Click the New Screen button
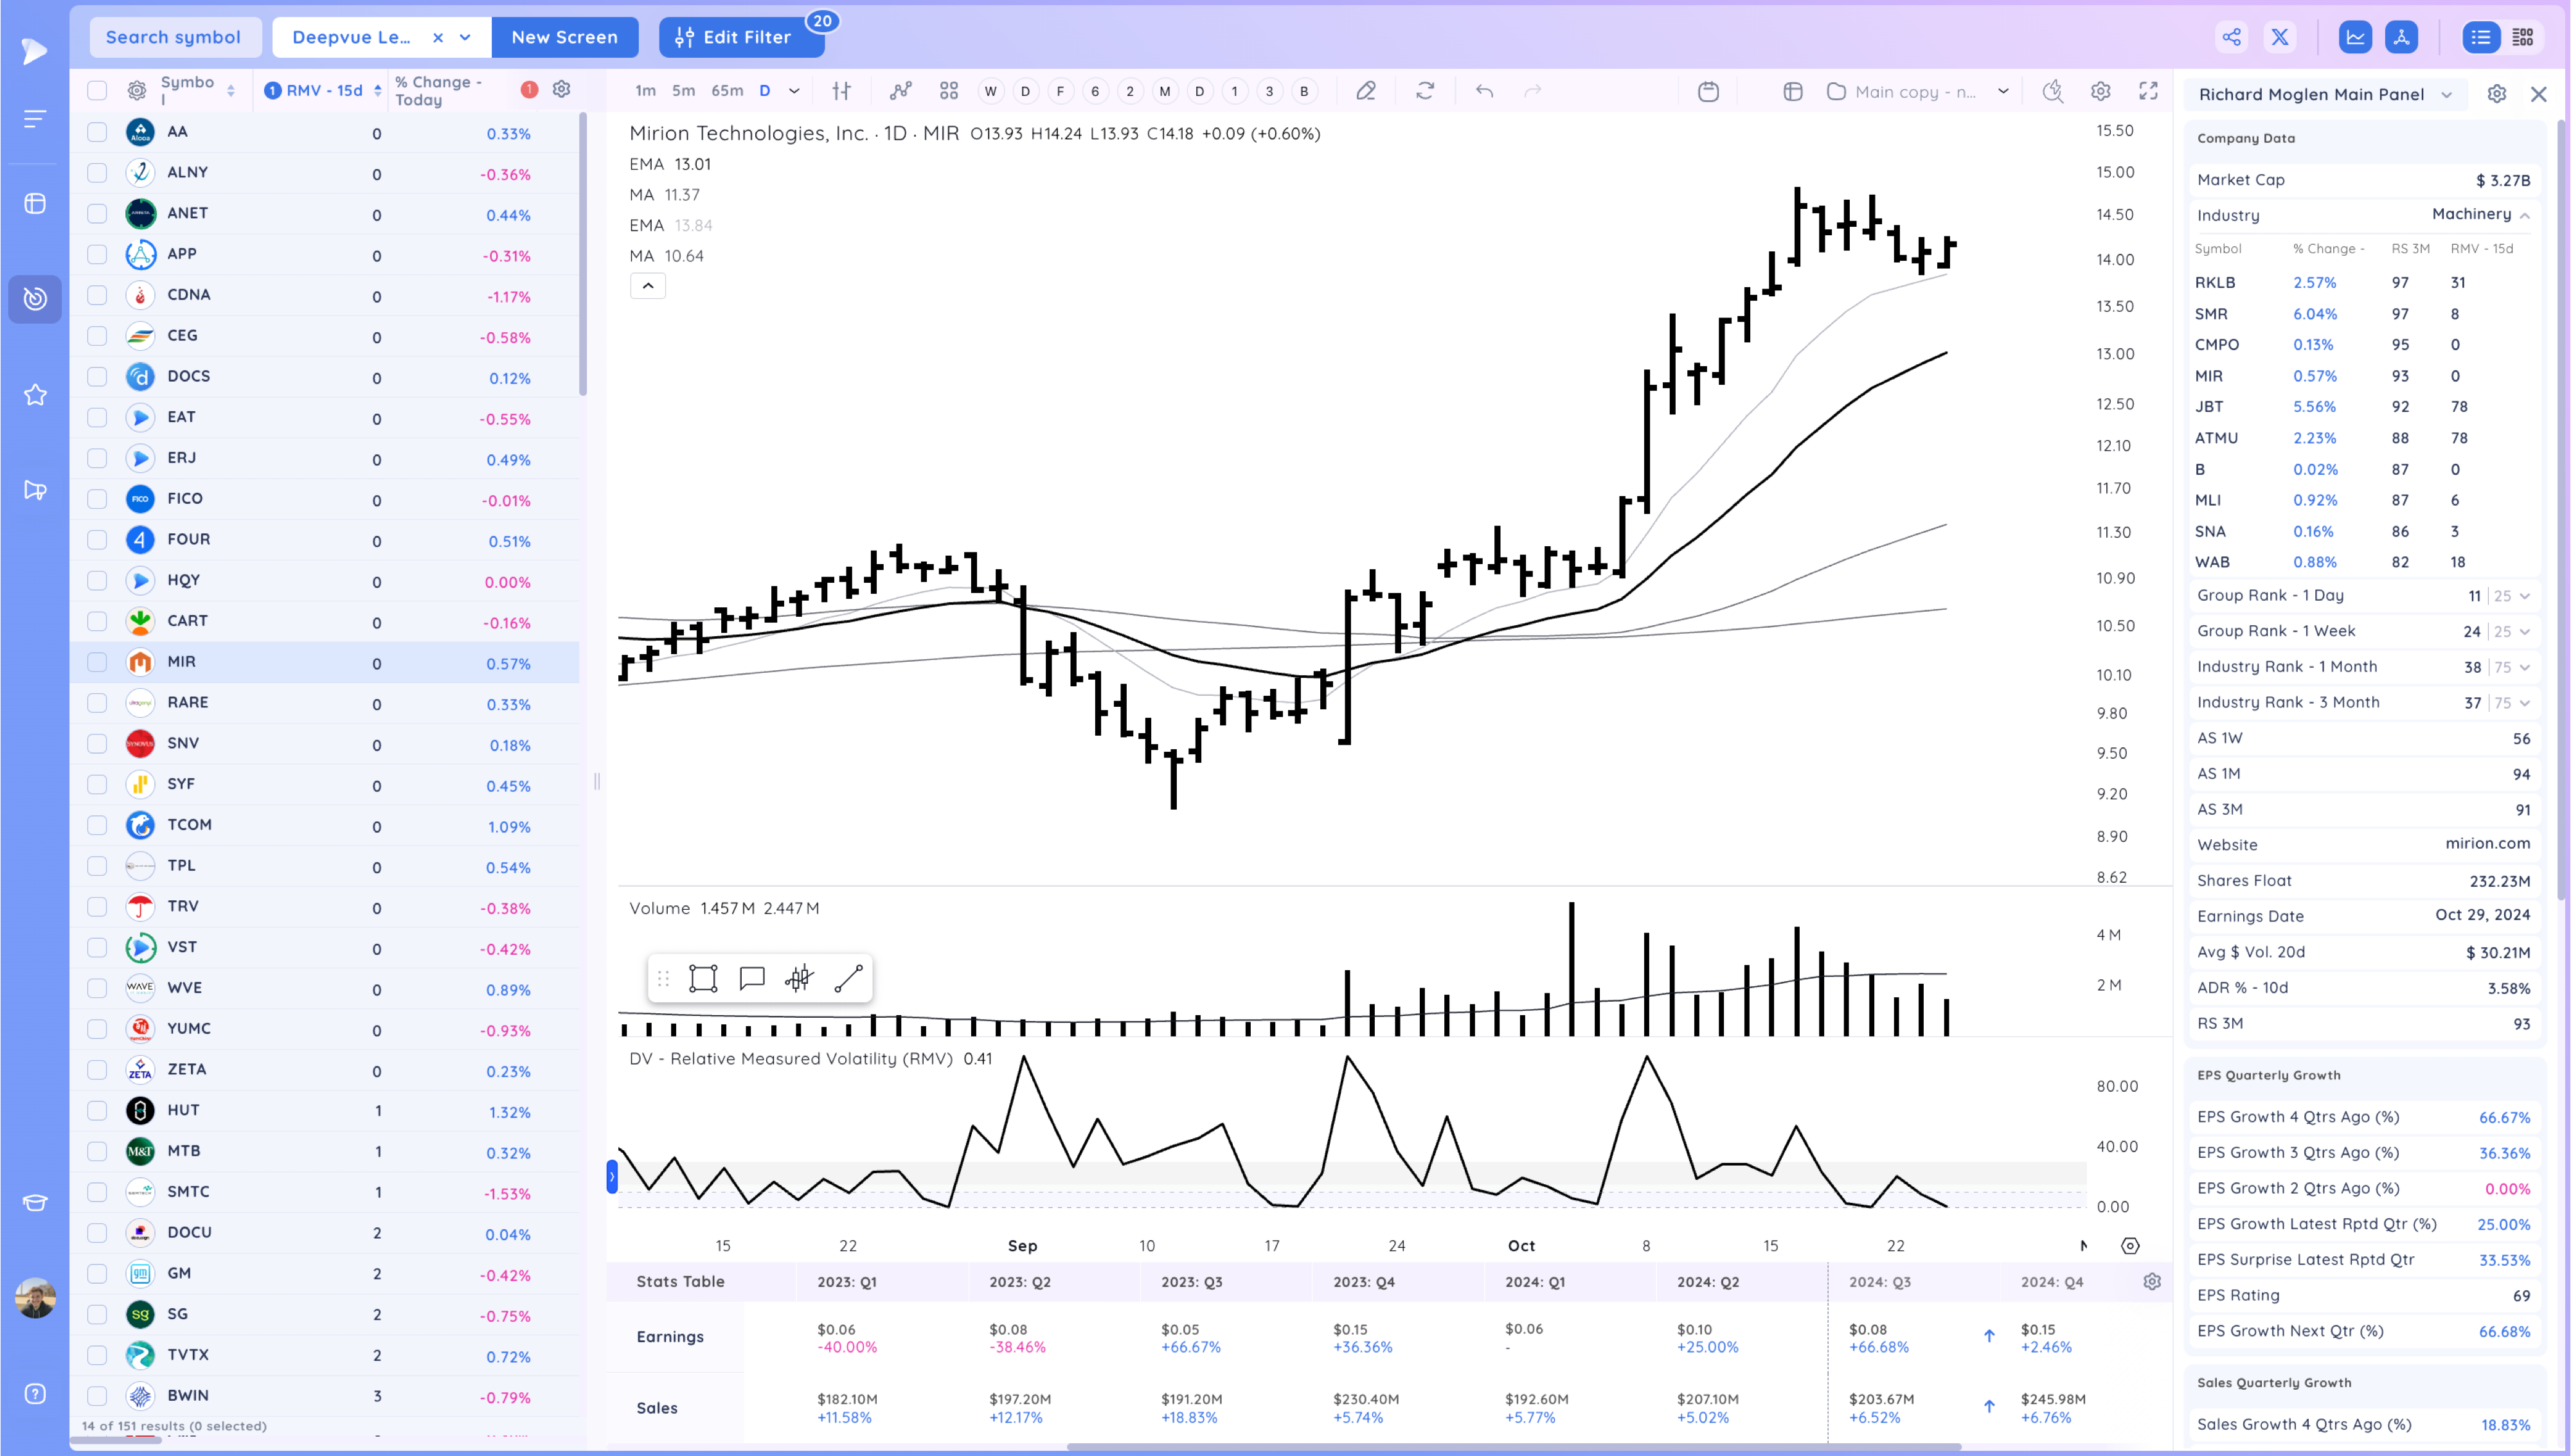This screenshot has height=1456, width=2571. click(564, 37)
